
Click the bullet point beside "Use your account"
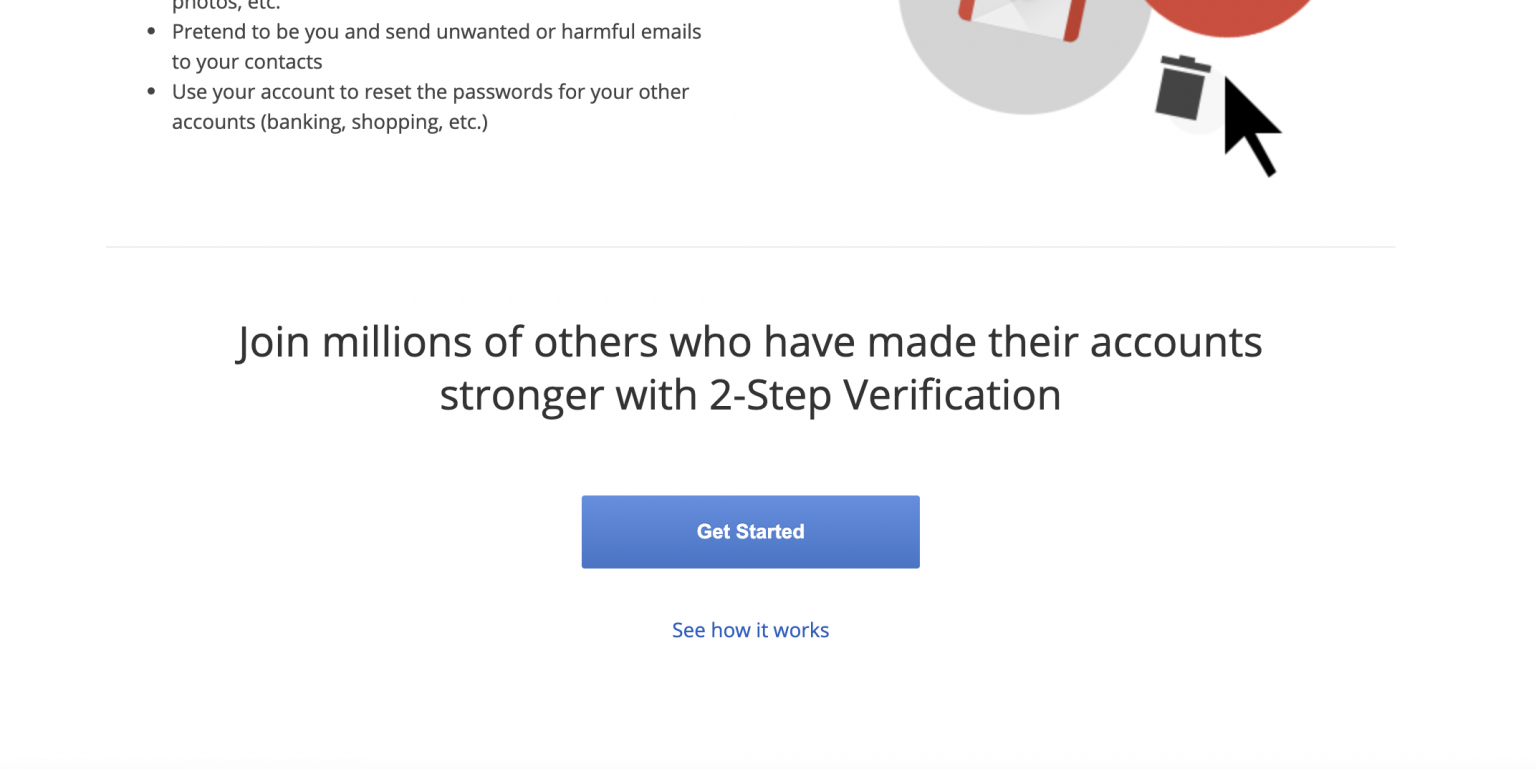click(x=152, y=91)
